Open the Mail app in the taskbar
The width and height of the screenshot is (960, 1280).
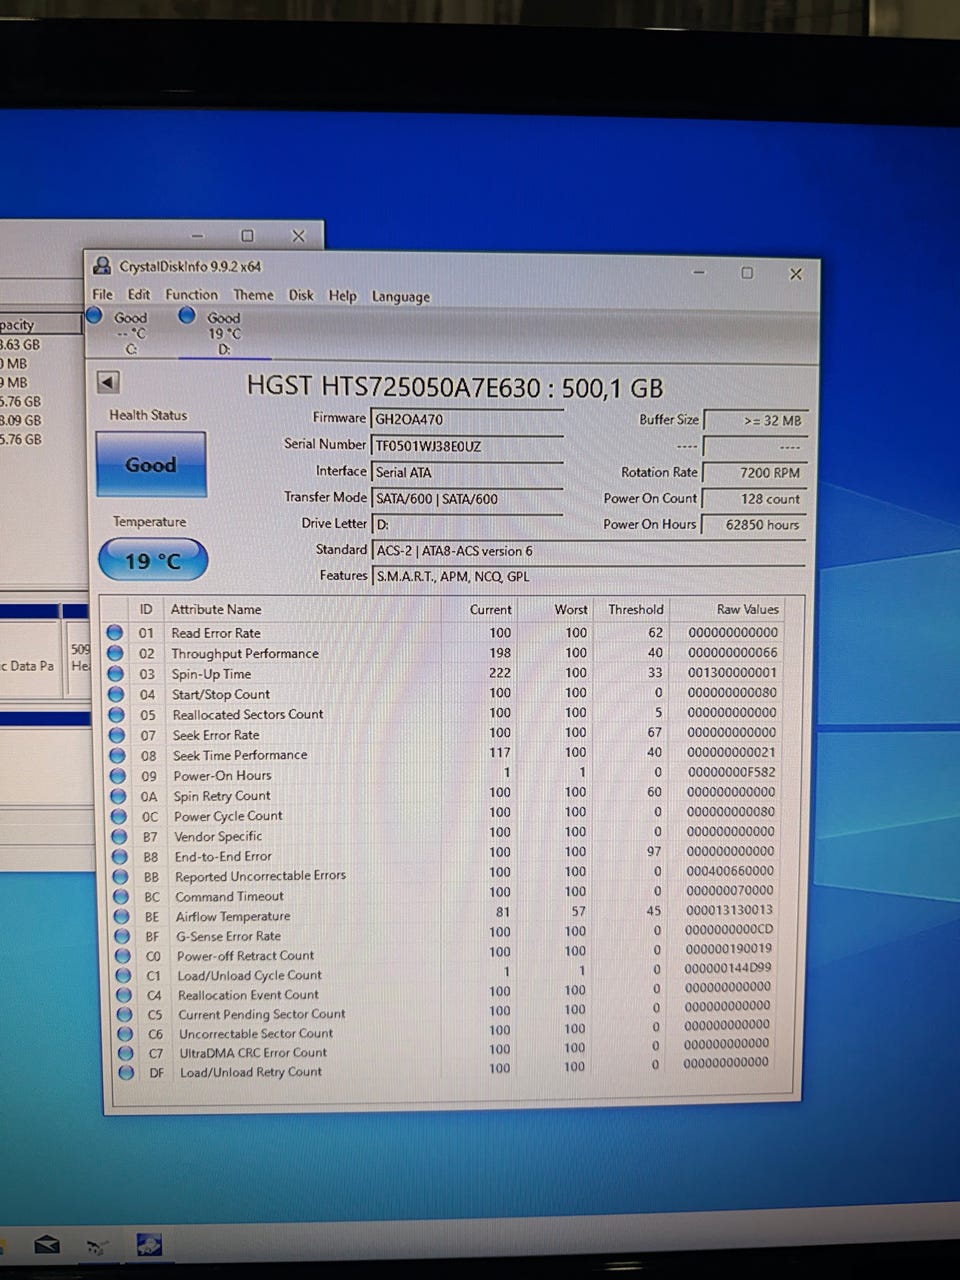pyautogui.click(x=46, y=1245)
